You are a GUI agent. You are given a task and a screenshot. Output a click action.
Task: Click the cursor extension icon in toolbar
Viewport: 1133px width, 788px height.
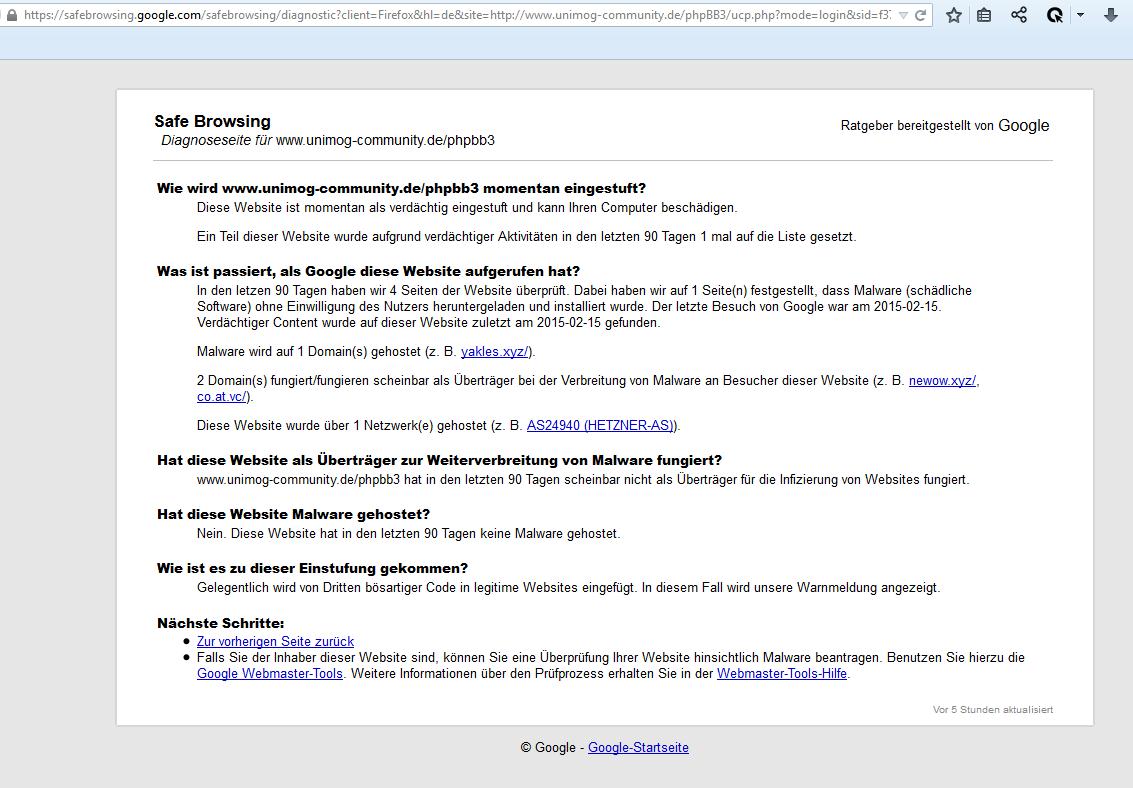[1054, 15]
